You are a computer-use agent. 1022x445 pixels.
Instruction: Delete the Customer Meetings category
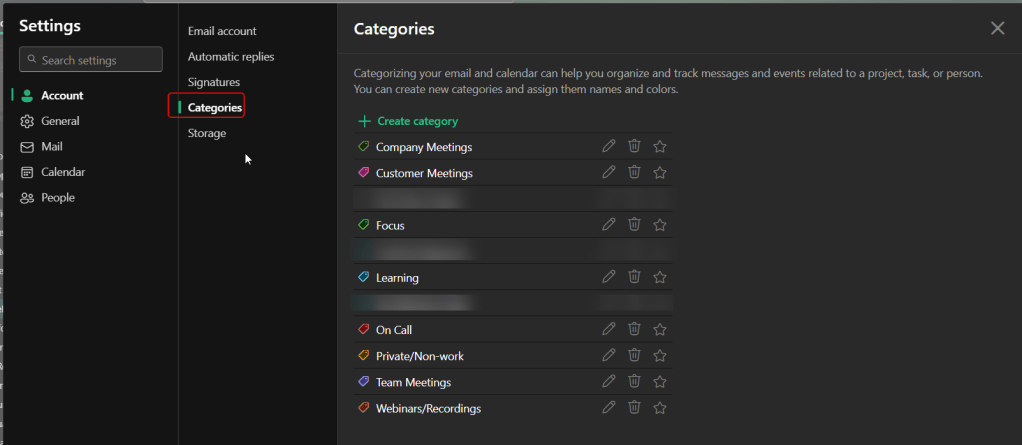(x=634, y=172)
